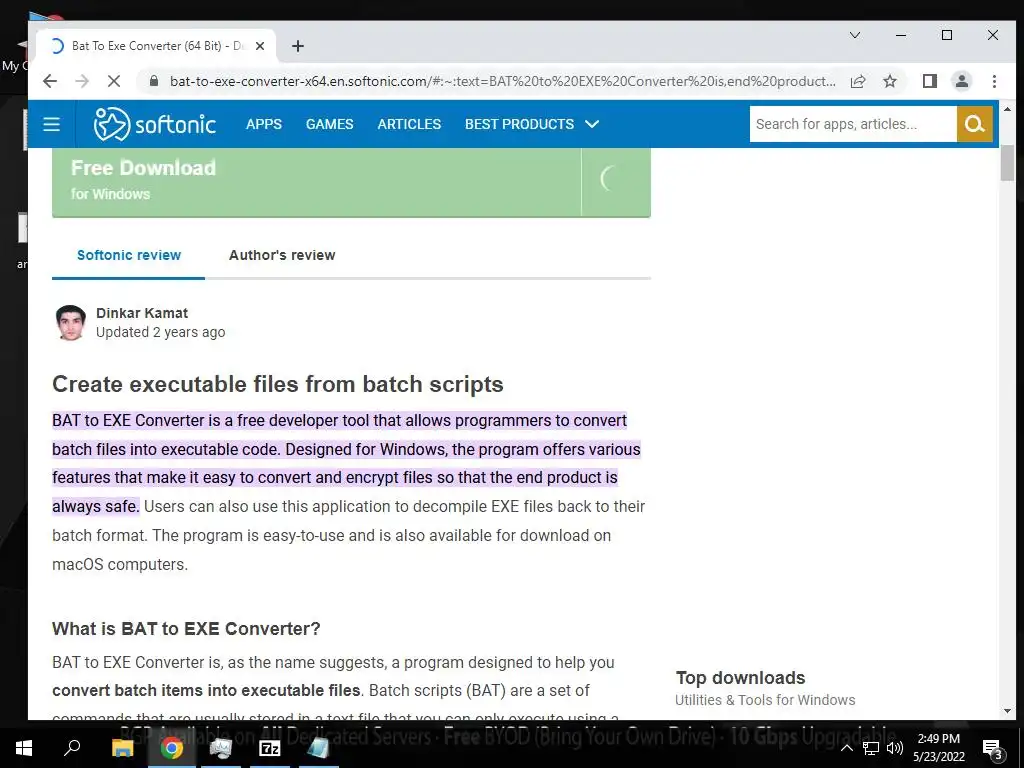Share this page from the address bar
This screenshot has width=1024, height=768.
click(x=857, y=81)
